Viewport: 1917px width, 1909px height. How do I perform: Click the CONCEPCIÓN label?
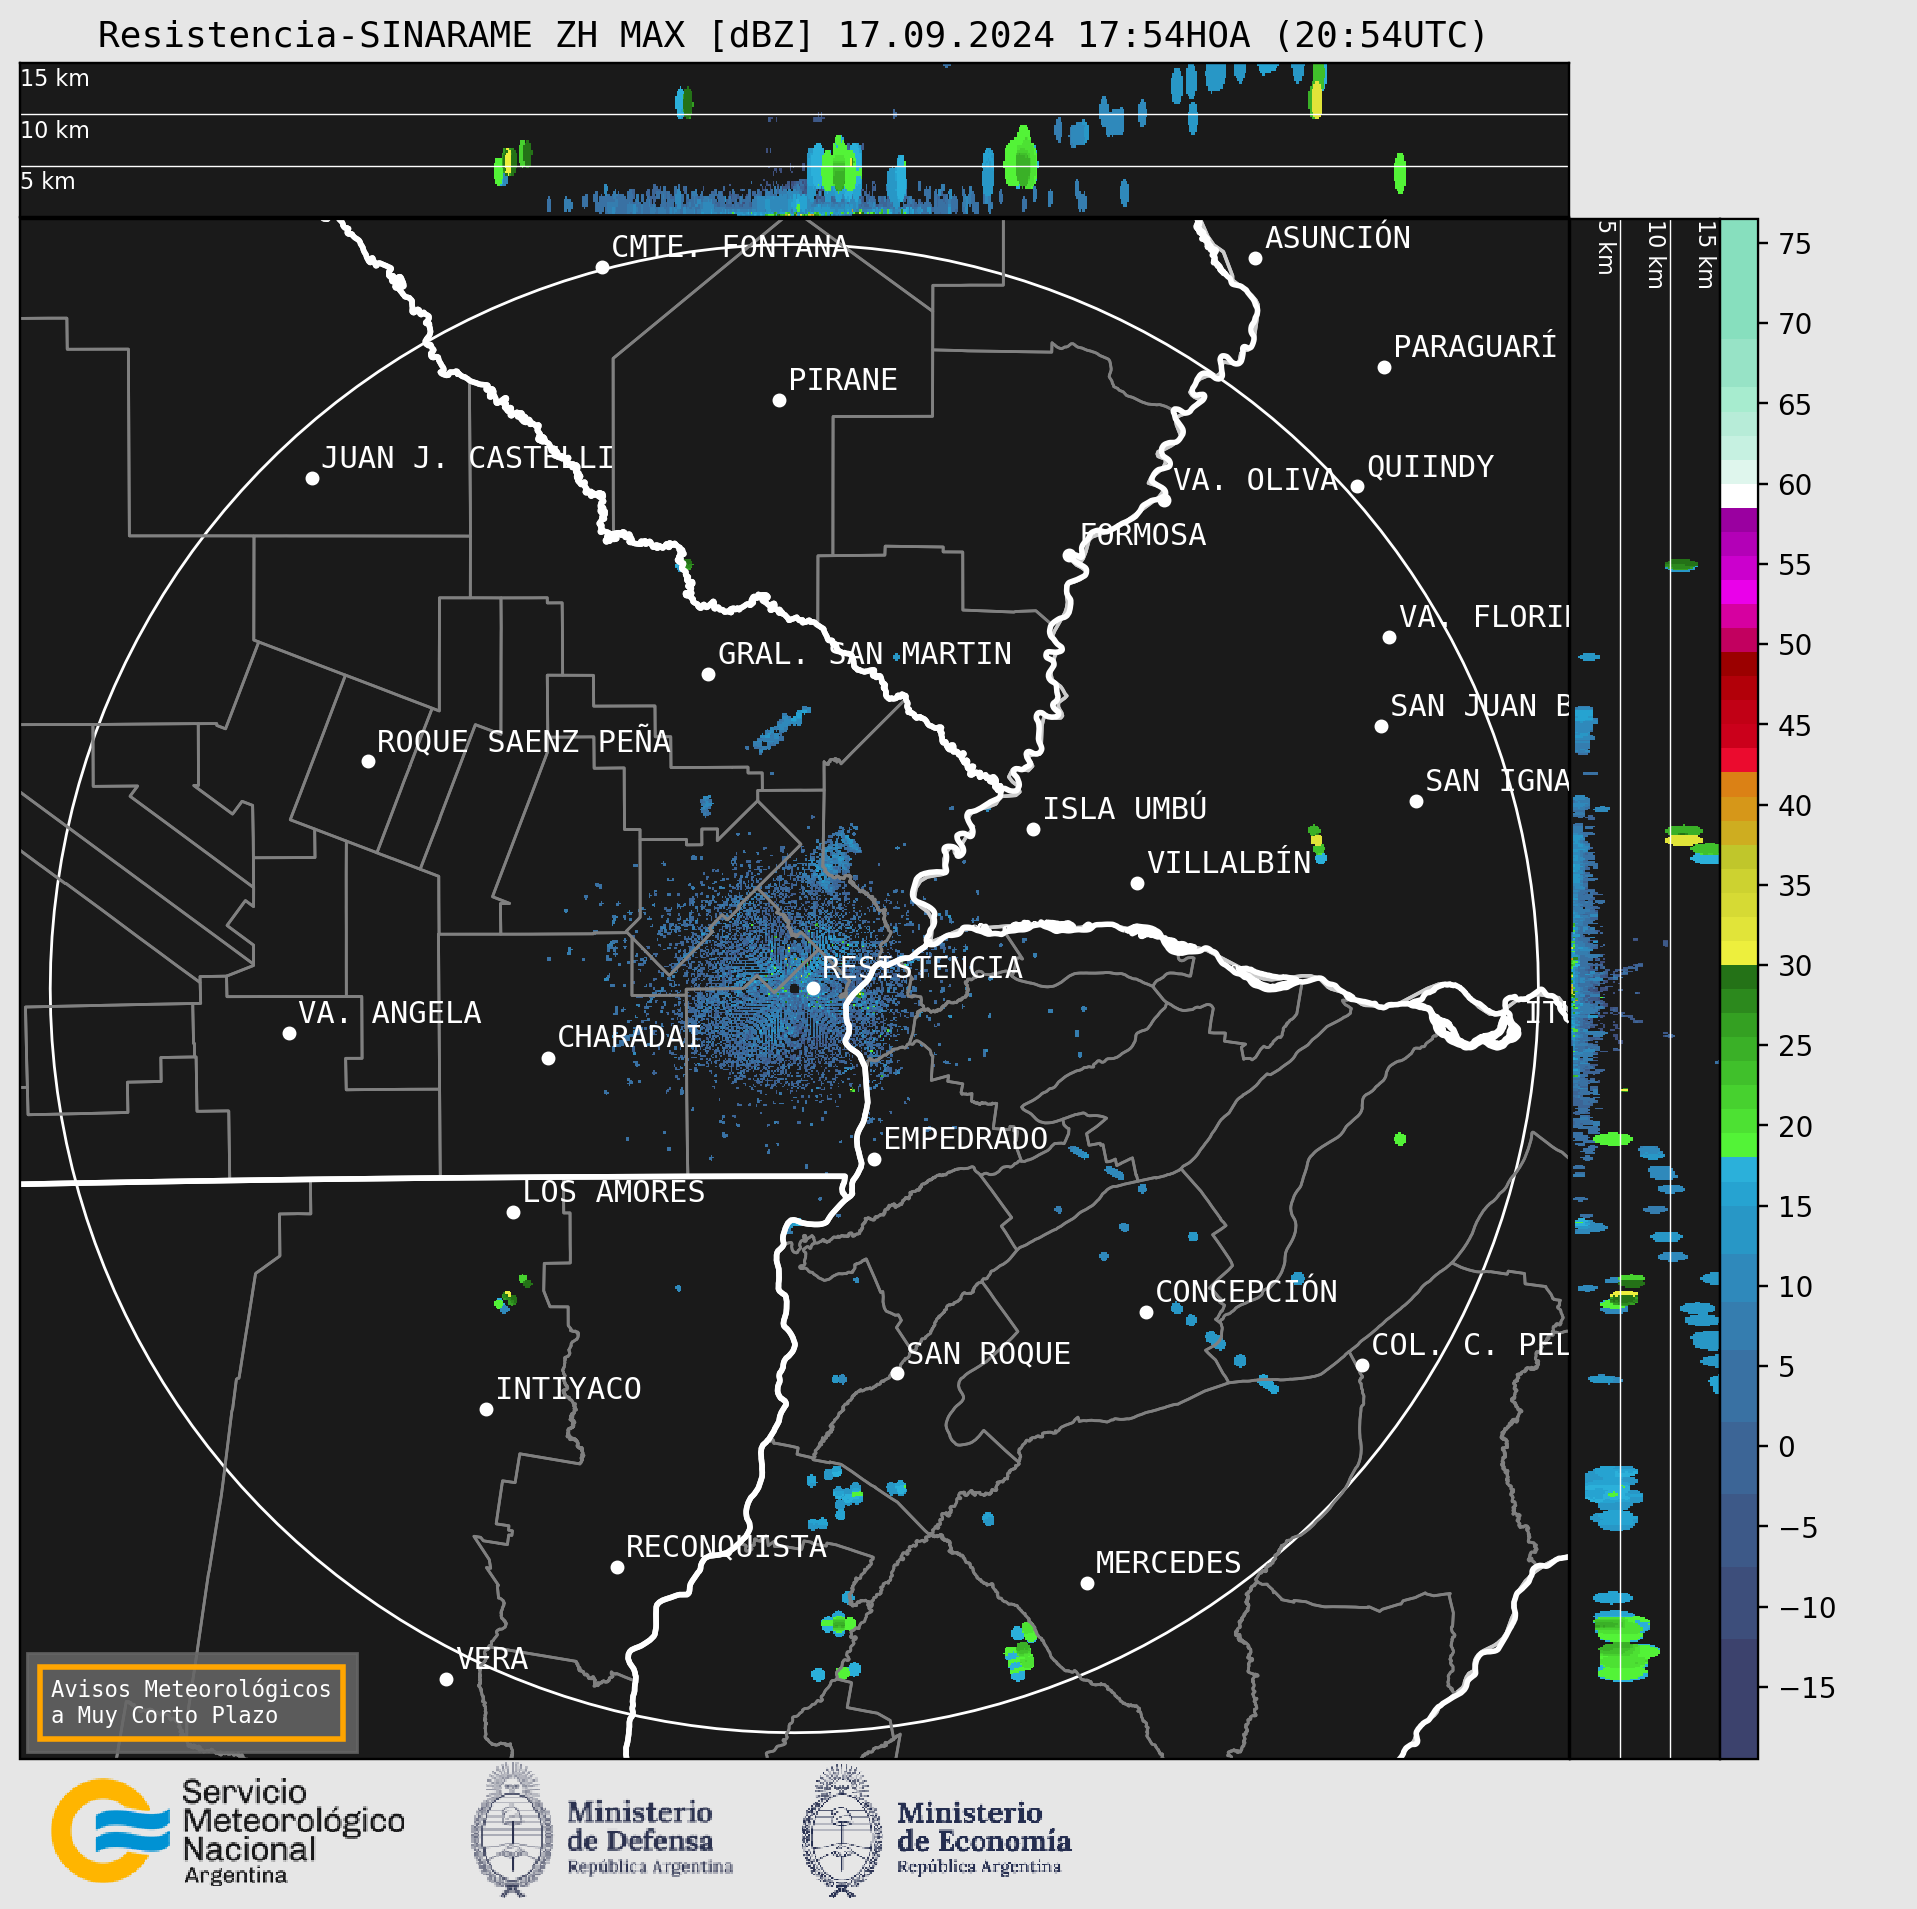tap(1246, 1291)
